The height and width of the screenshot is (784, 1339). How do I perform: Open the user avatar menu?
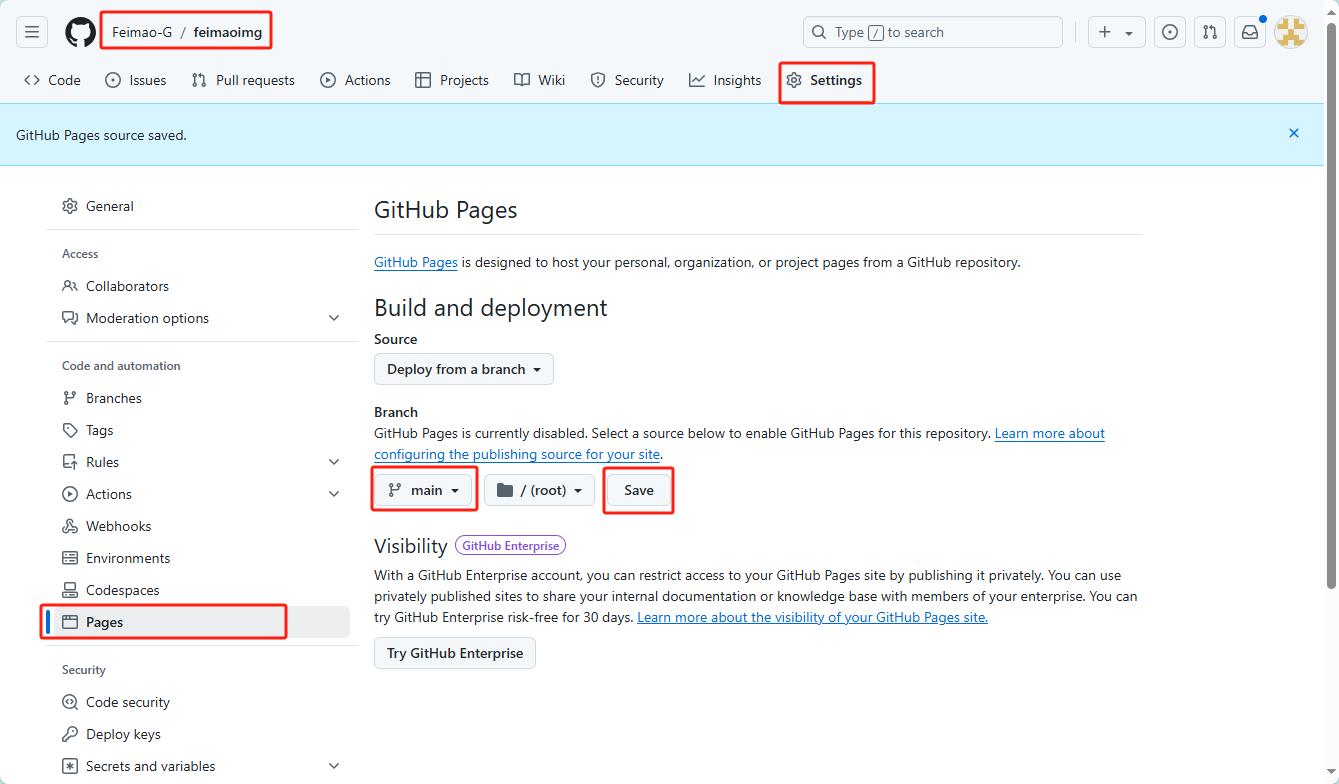pos(1290,32)
